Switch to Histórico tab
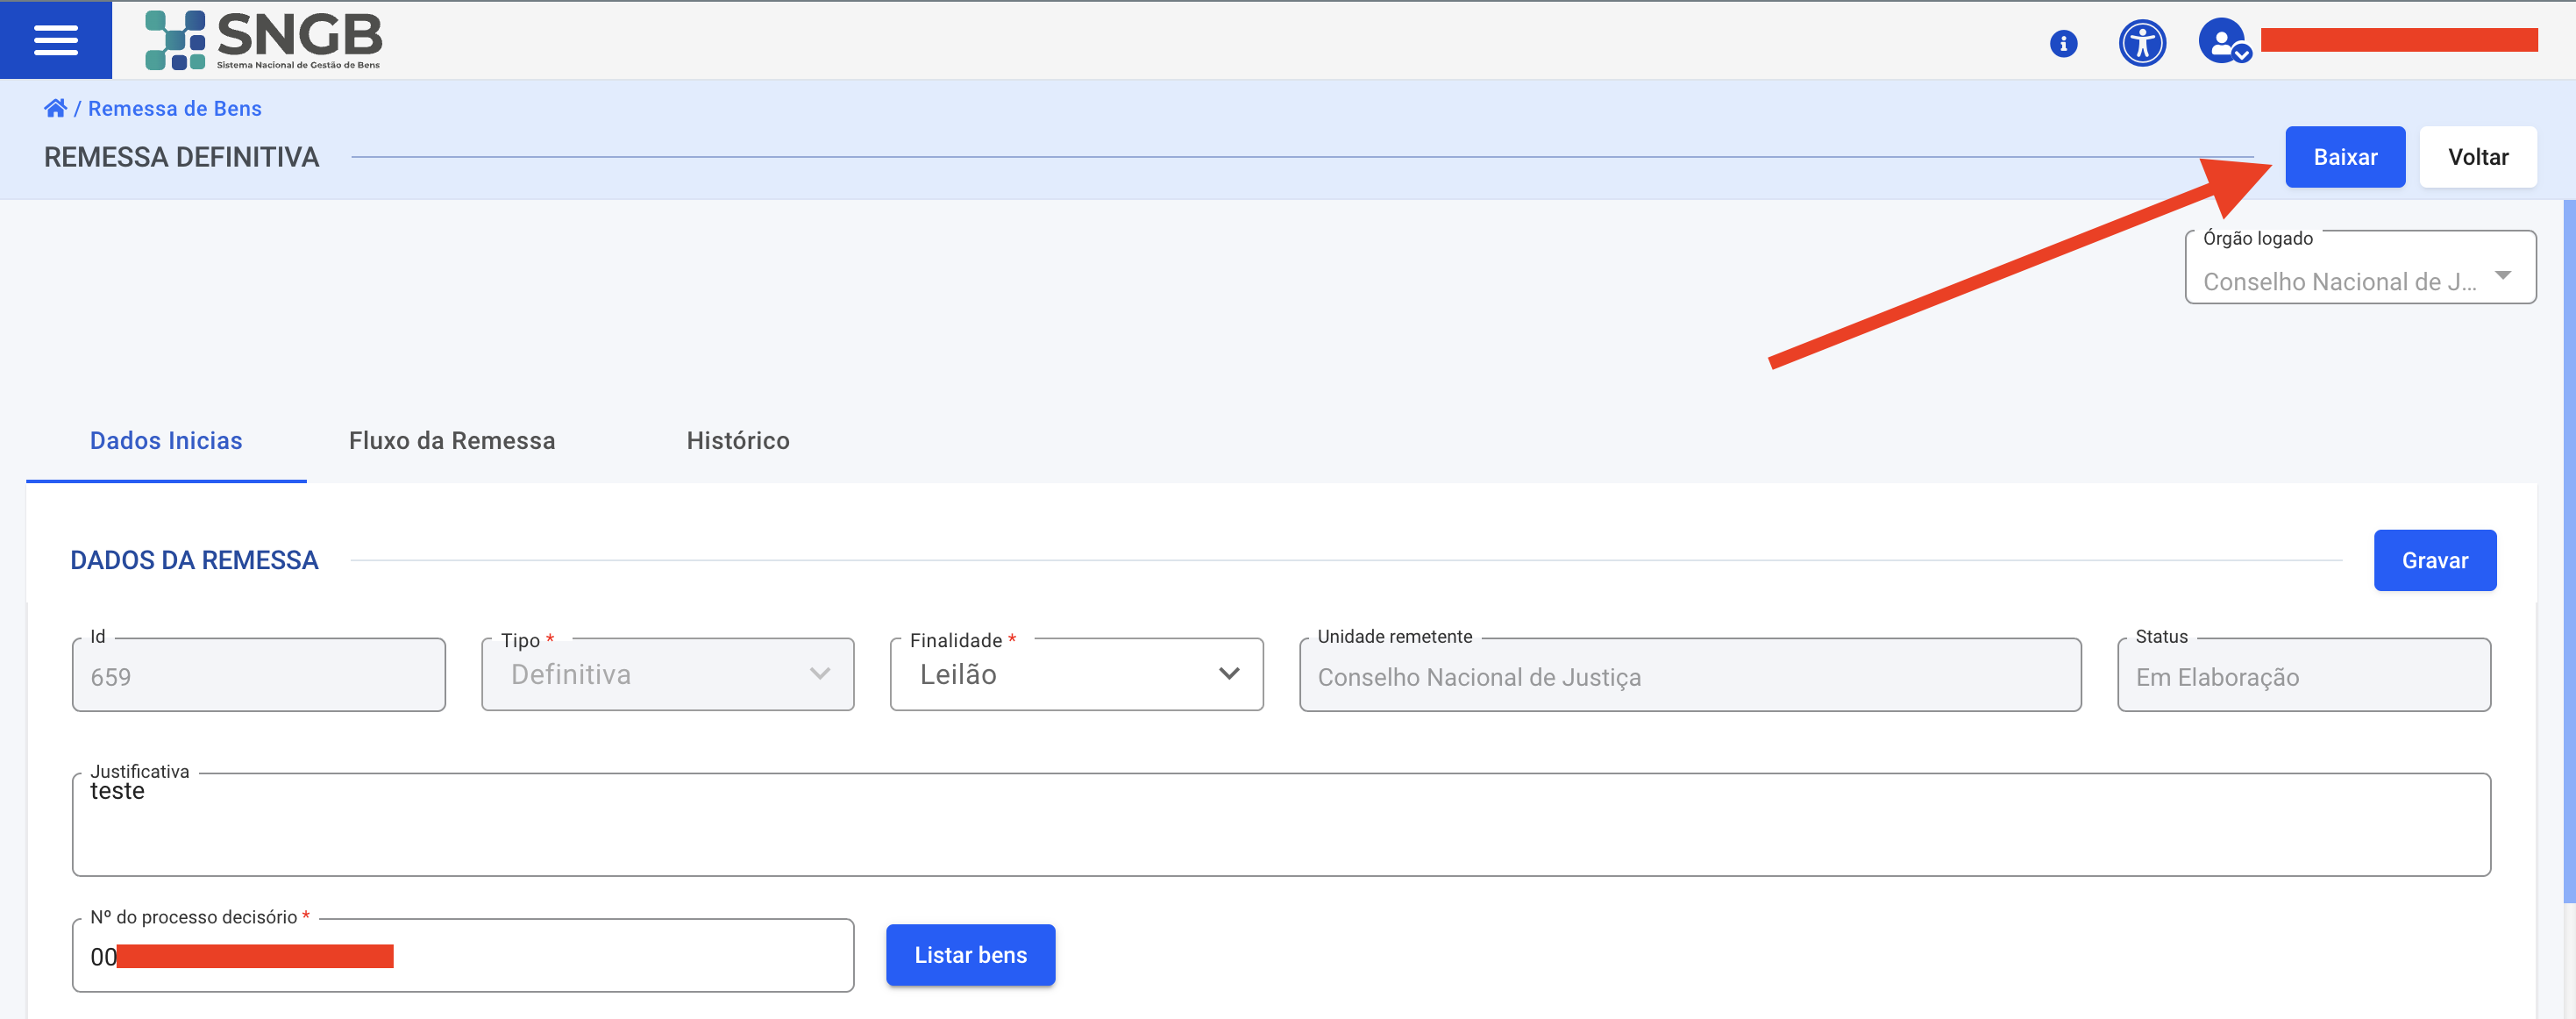The height and width of the screenshot is (1019, 2576). point(738,441)
